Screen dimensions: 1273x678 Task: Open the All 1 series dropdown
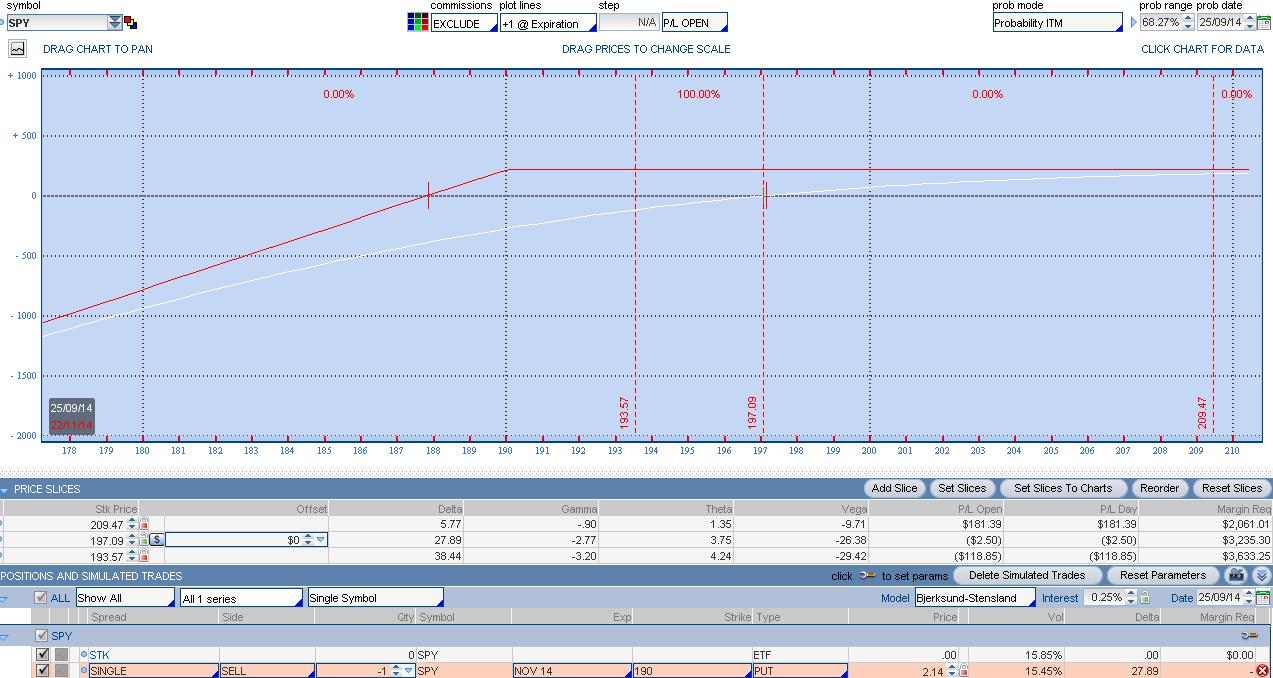pyautogui.click(x=241, y=597)
